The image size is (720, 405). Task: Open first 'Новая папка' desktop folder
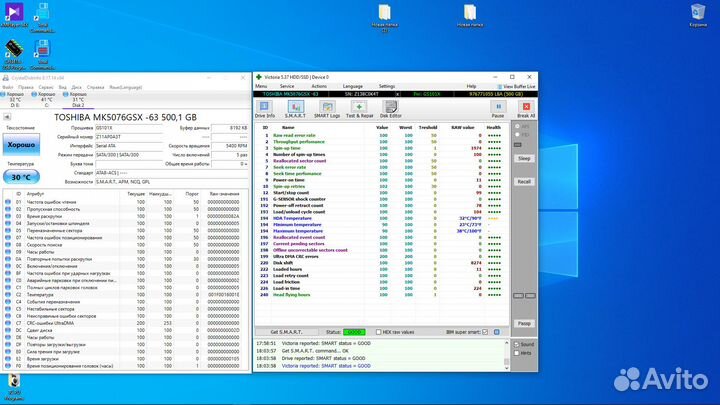[385, 17]
